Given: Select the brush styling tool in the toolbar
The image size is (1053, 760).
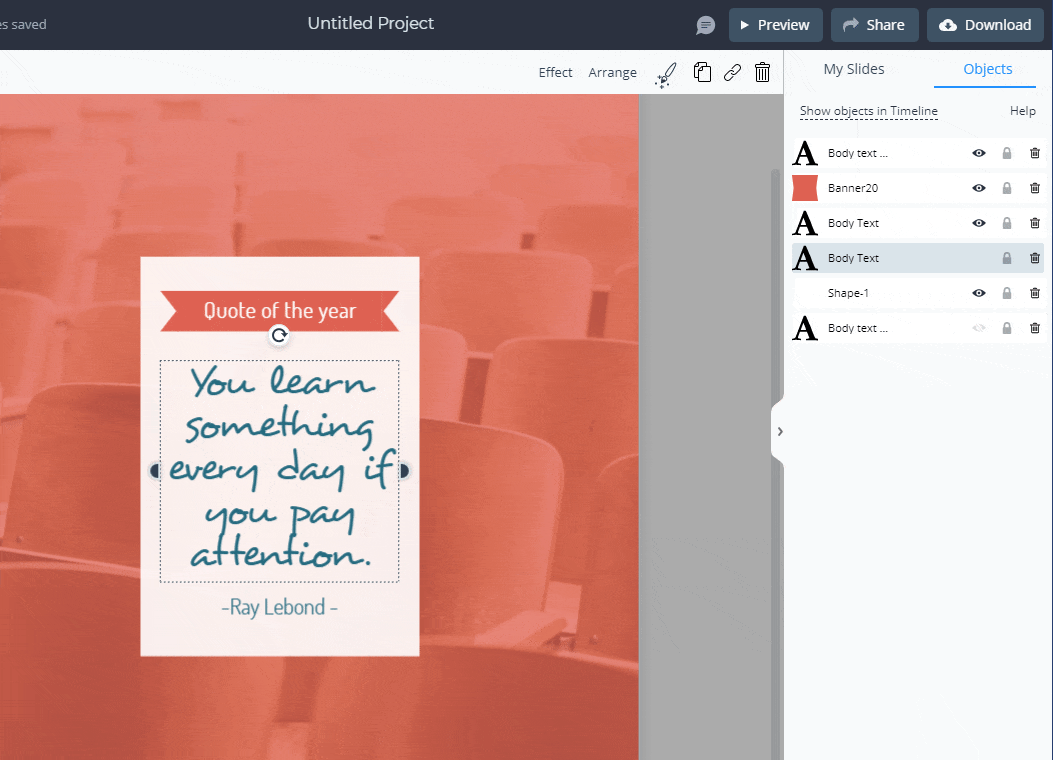Looking at the screenshot, I should (x=665, y=72).
